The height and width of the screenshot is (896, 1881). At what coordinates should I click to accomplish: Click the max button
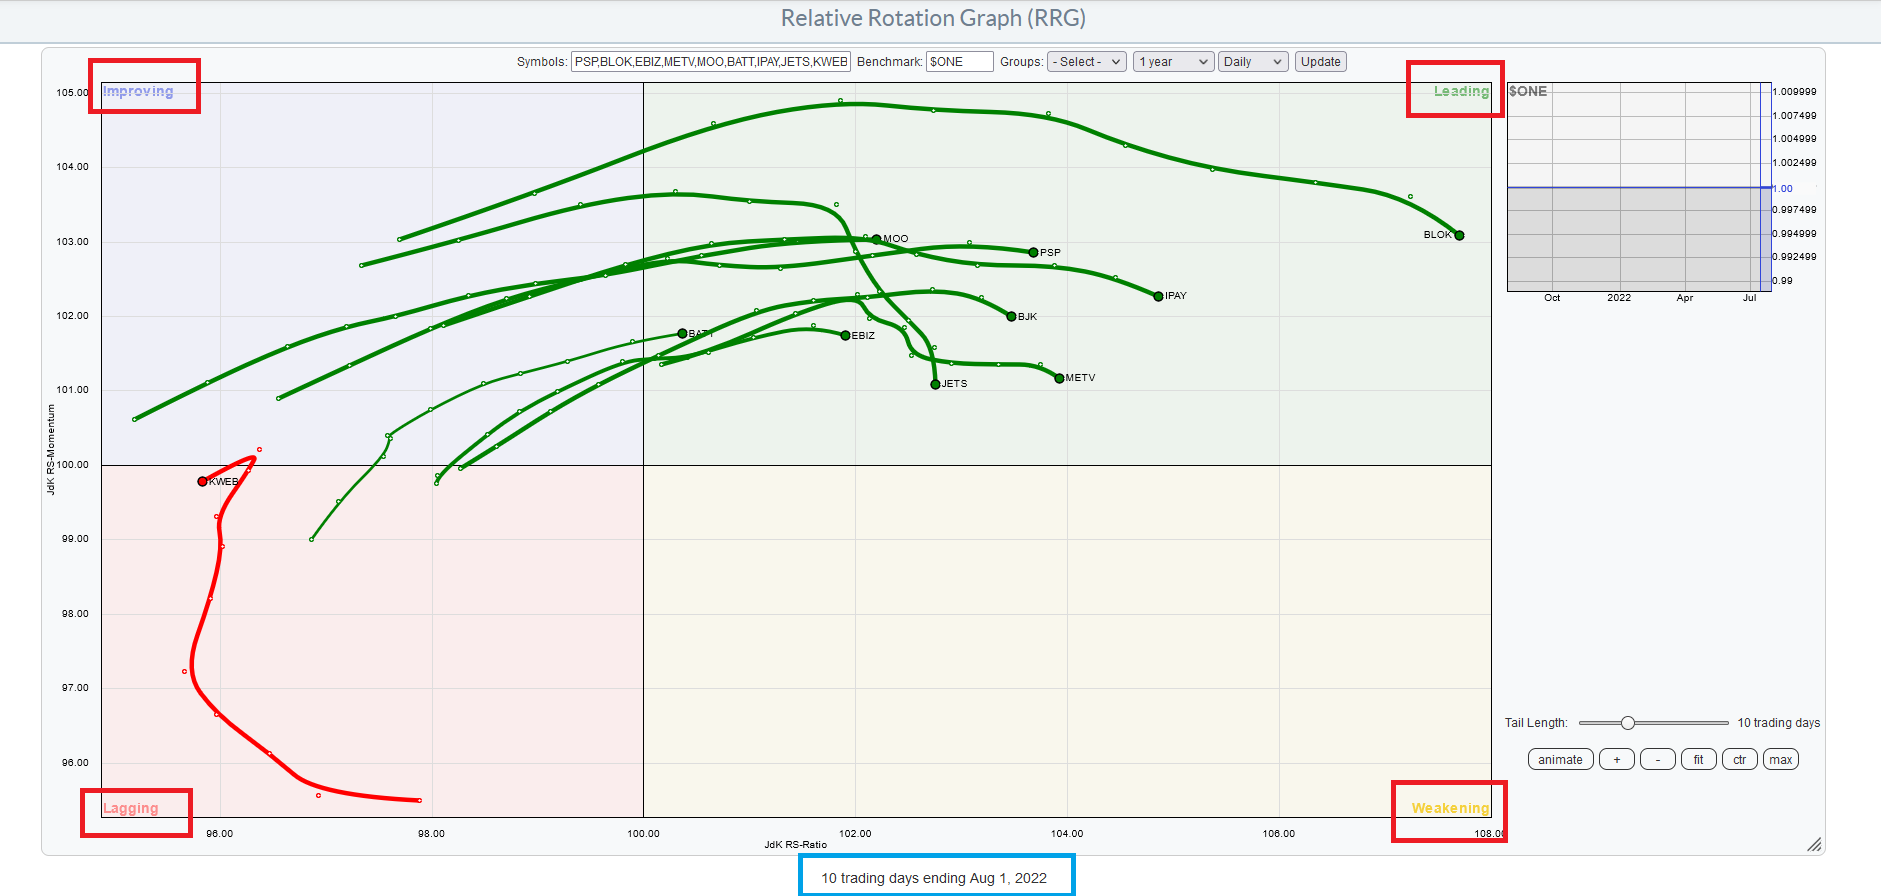coord(1780,760)
